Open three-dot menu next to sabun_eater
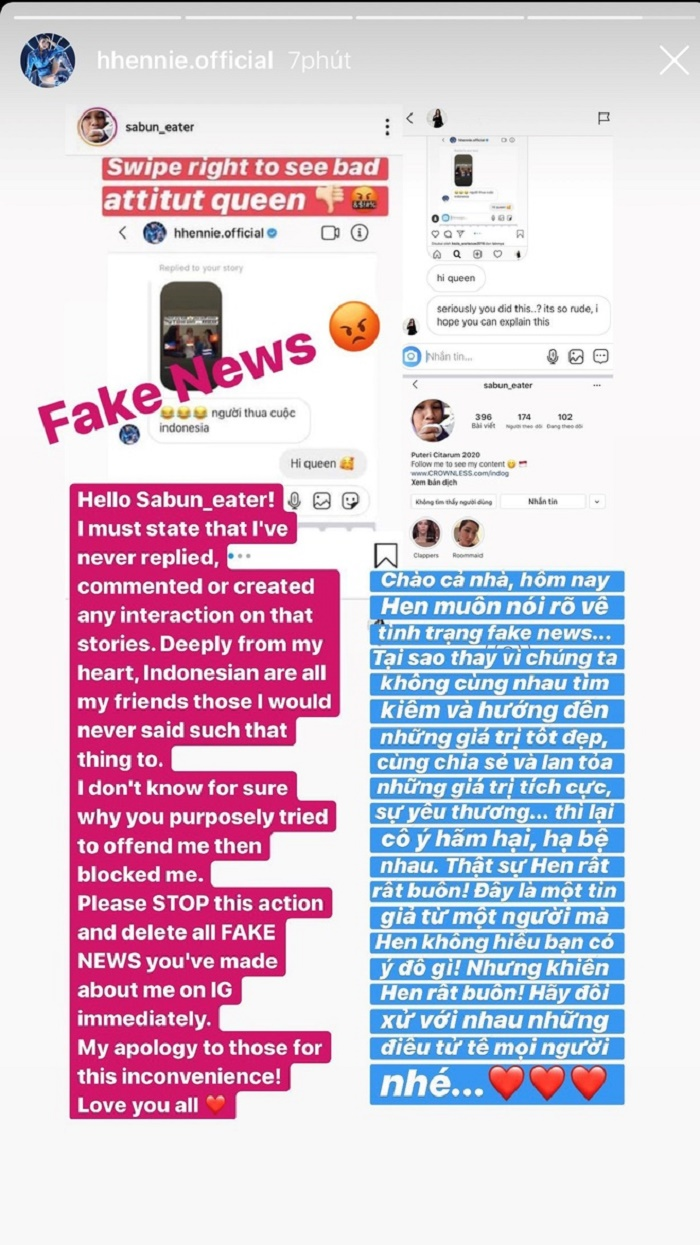The image size is (700, 1245). [387, 127]
